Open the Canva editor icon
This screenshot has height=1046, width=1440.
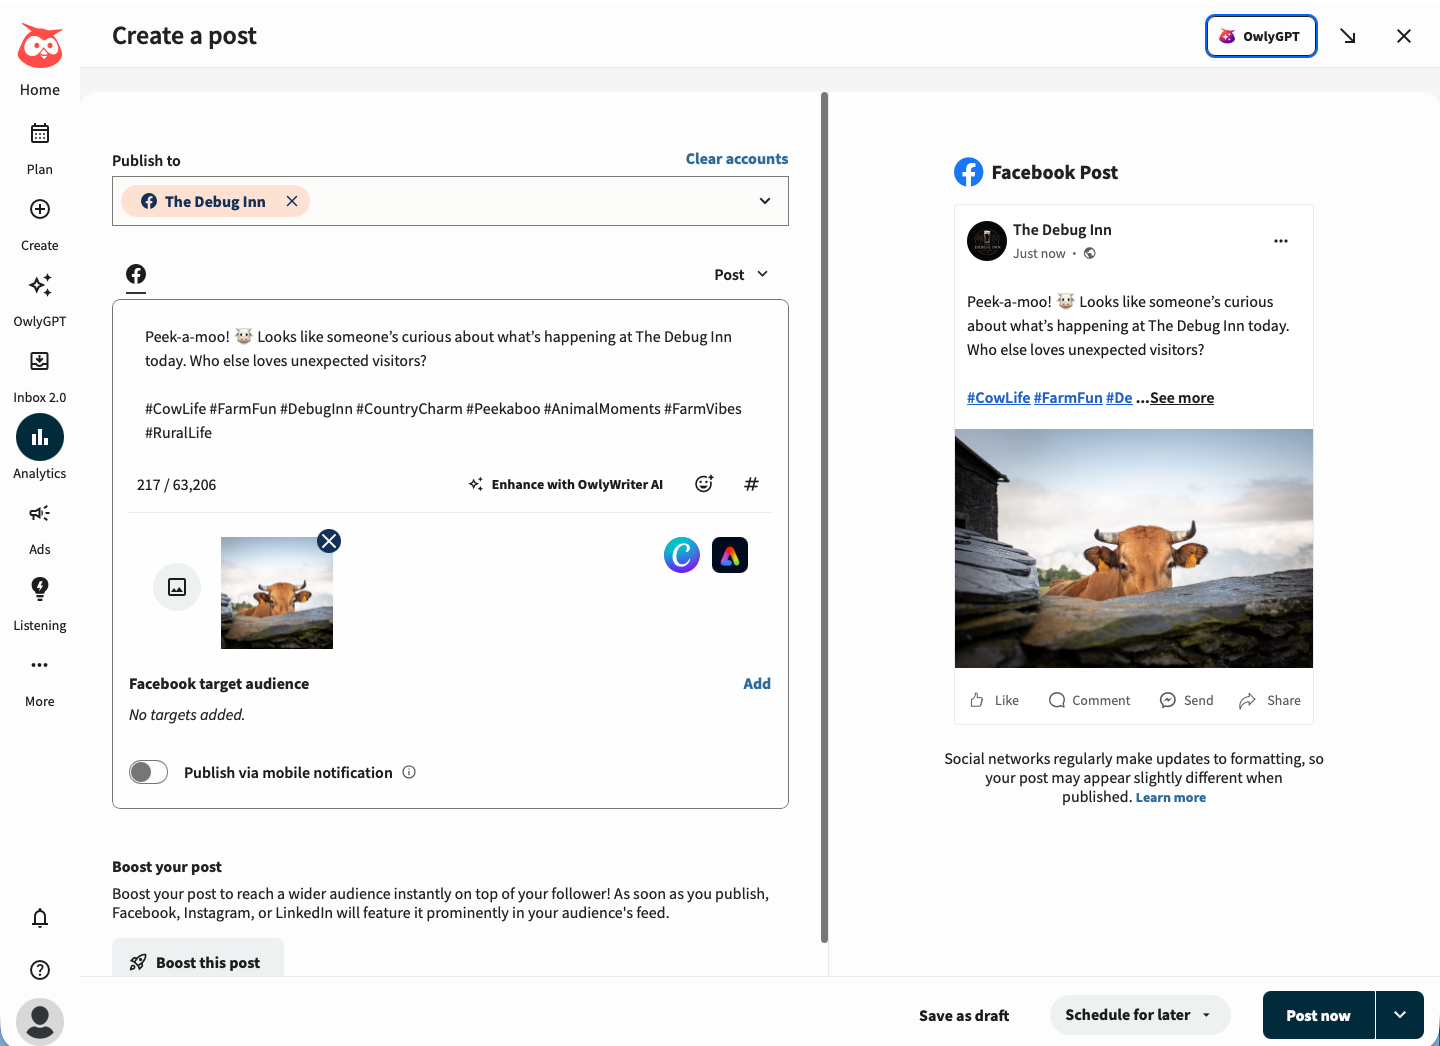pos(681,555)
